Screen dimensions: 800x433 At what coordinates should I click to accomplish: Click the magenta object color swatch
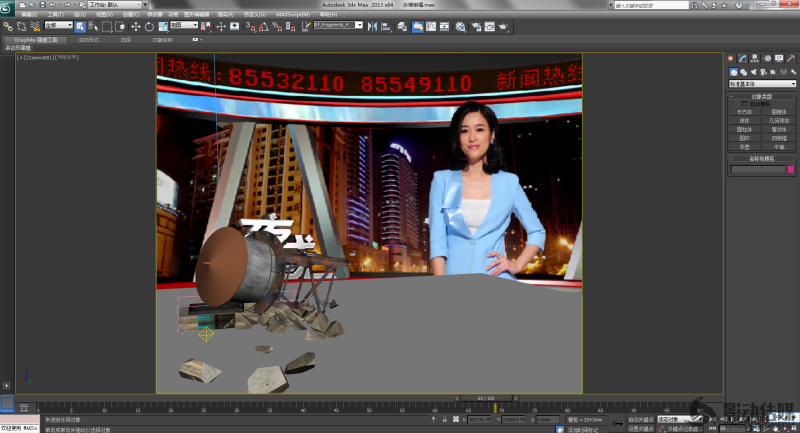(x=789, y=169)
